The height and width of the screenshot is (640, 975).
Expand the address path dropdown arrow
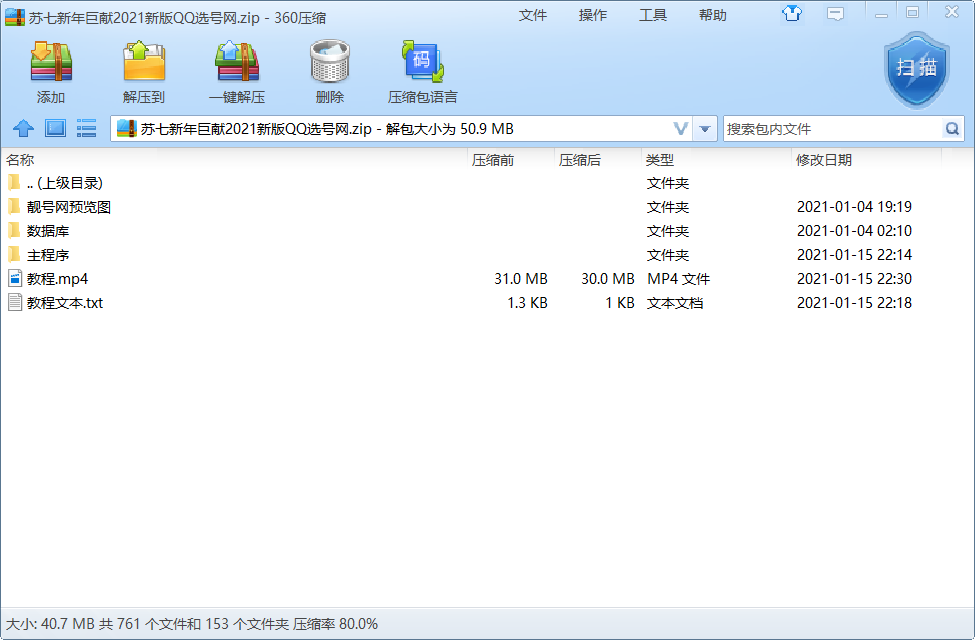coord(706,129)
